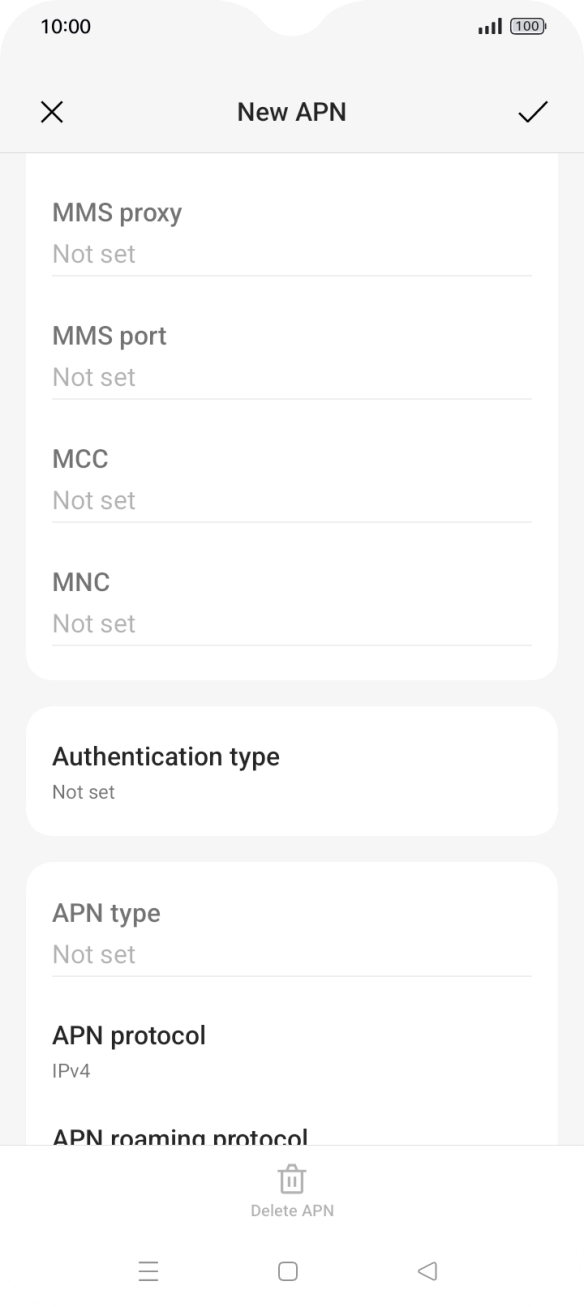This screenshot has width=584, height=1307.
Task: Open the Authentication type selector
Action: point(292,771)
